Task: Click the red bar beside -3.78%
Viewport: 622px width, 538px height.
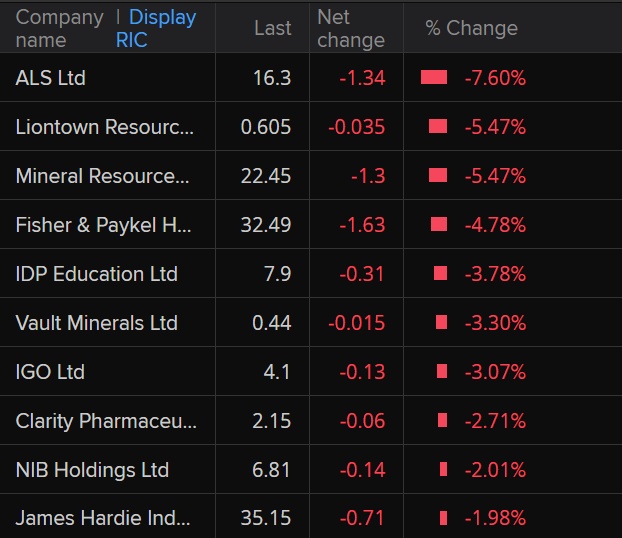Action: [x=440, y=274]
